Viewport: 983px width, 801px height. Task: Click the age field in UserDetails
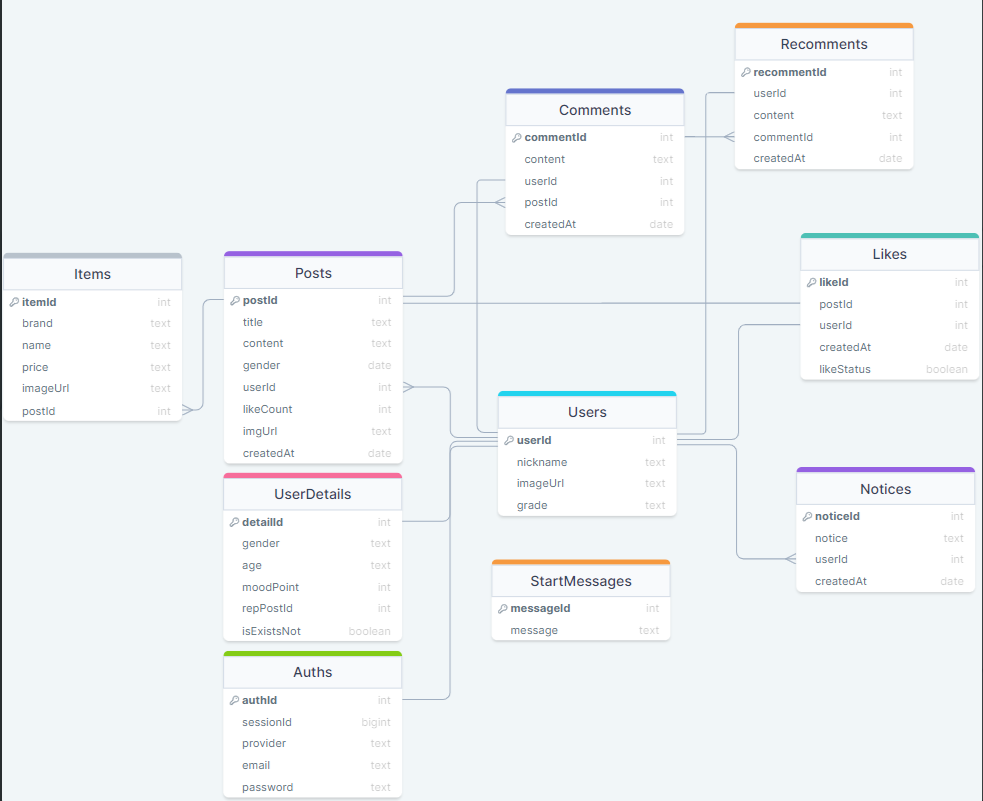click(x=313, y=565)
